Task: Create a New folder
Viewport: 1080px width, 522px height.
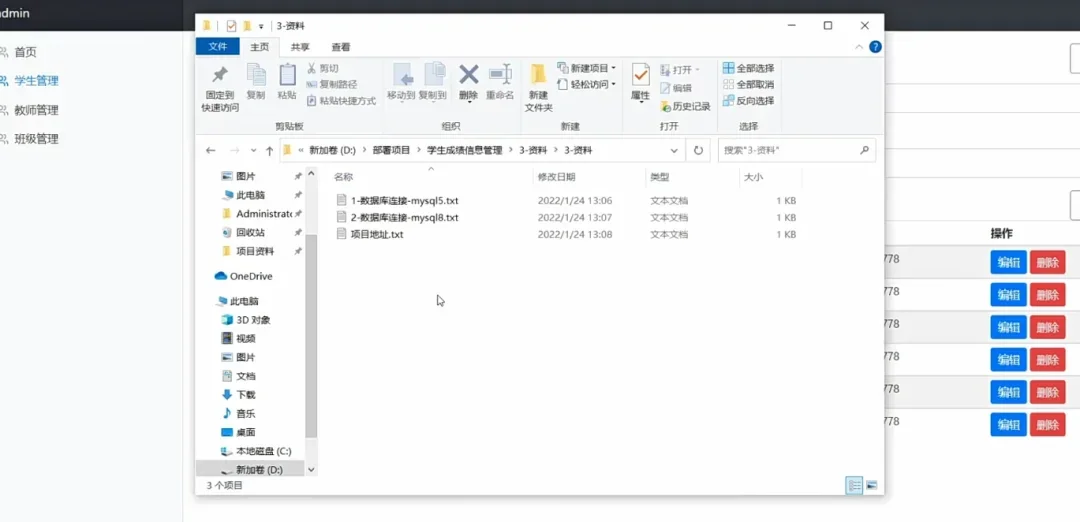Action: click(539, 88)
